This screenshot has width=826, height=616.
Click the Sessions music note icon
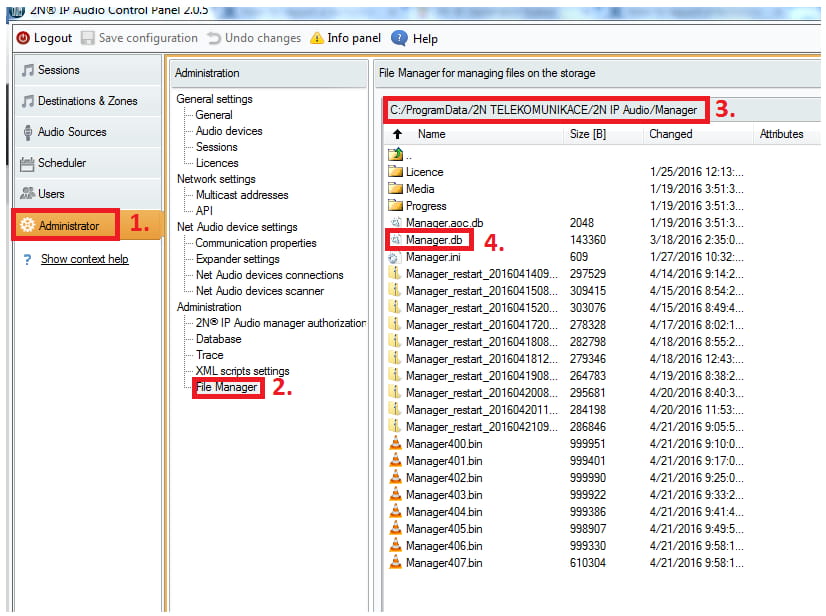tap(28, 70)
